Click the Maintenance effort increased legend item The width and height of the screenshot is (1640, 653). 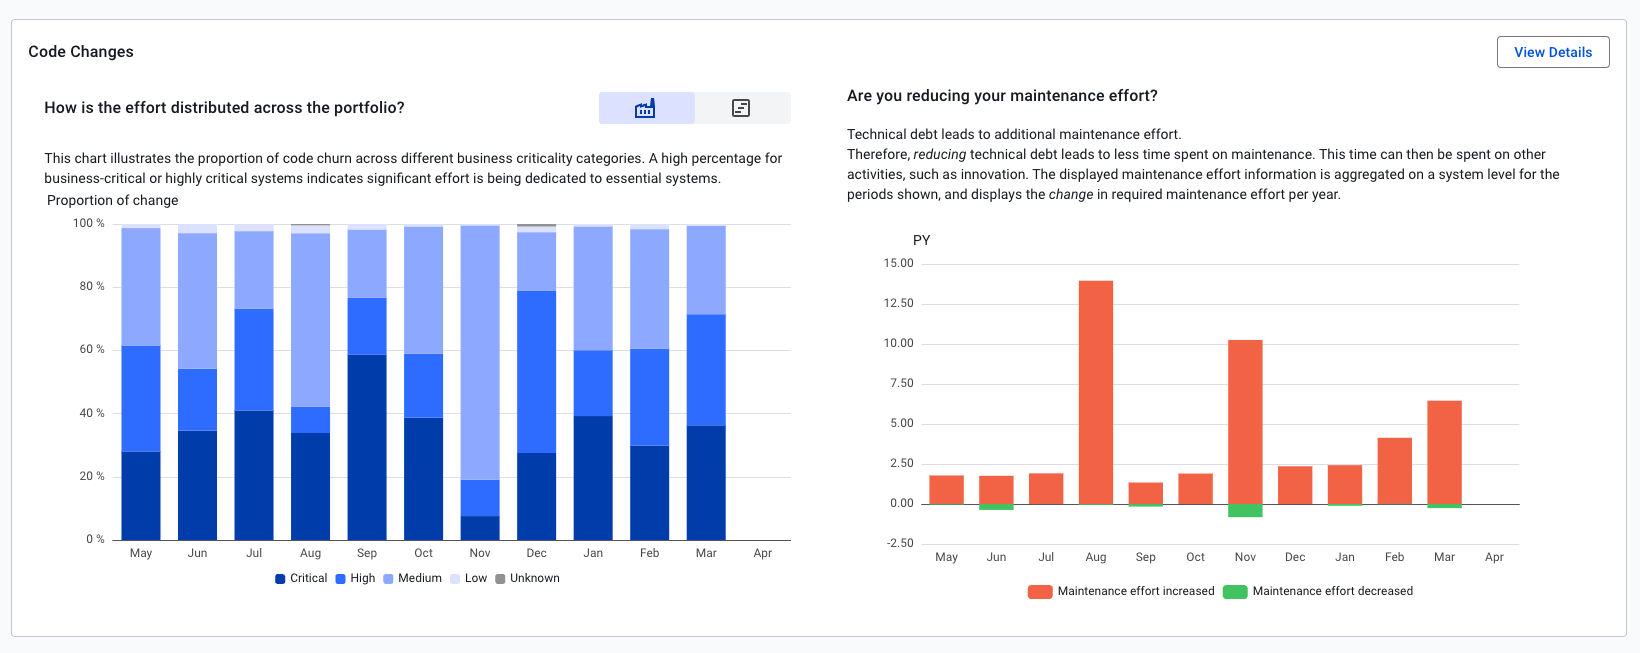click(1122, 591)
